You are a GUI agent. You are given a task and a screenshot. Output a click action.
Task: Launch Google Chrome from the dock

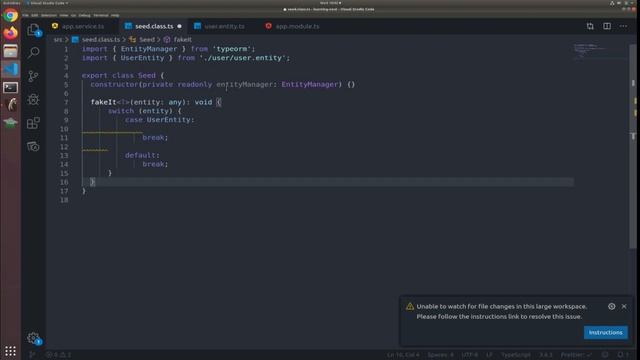[11, 16]
